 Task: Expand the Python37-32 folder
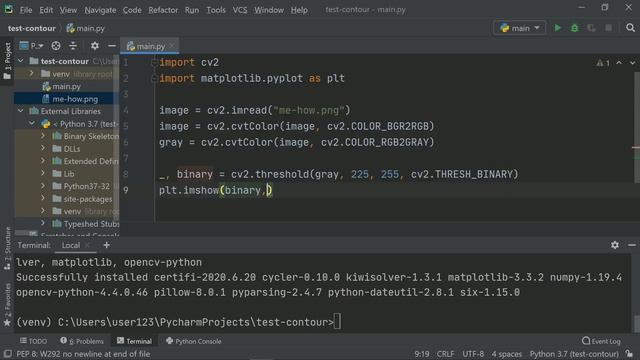pyautogui.click(x=43, y=186)
